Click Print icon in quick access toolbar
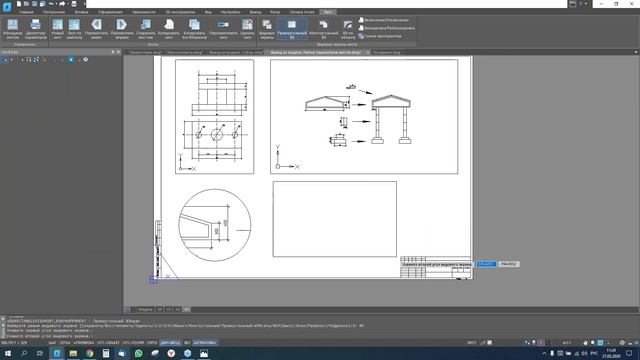640x360 pixels. [x=74, y=4]
